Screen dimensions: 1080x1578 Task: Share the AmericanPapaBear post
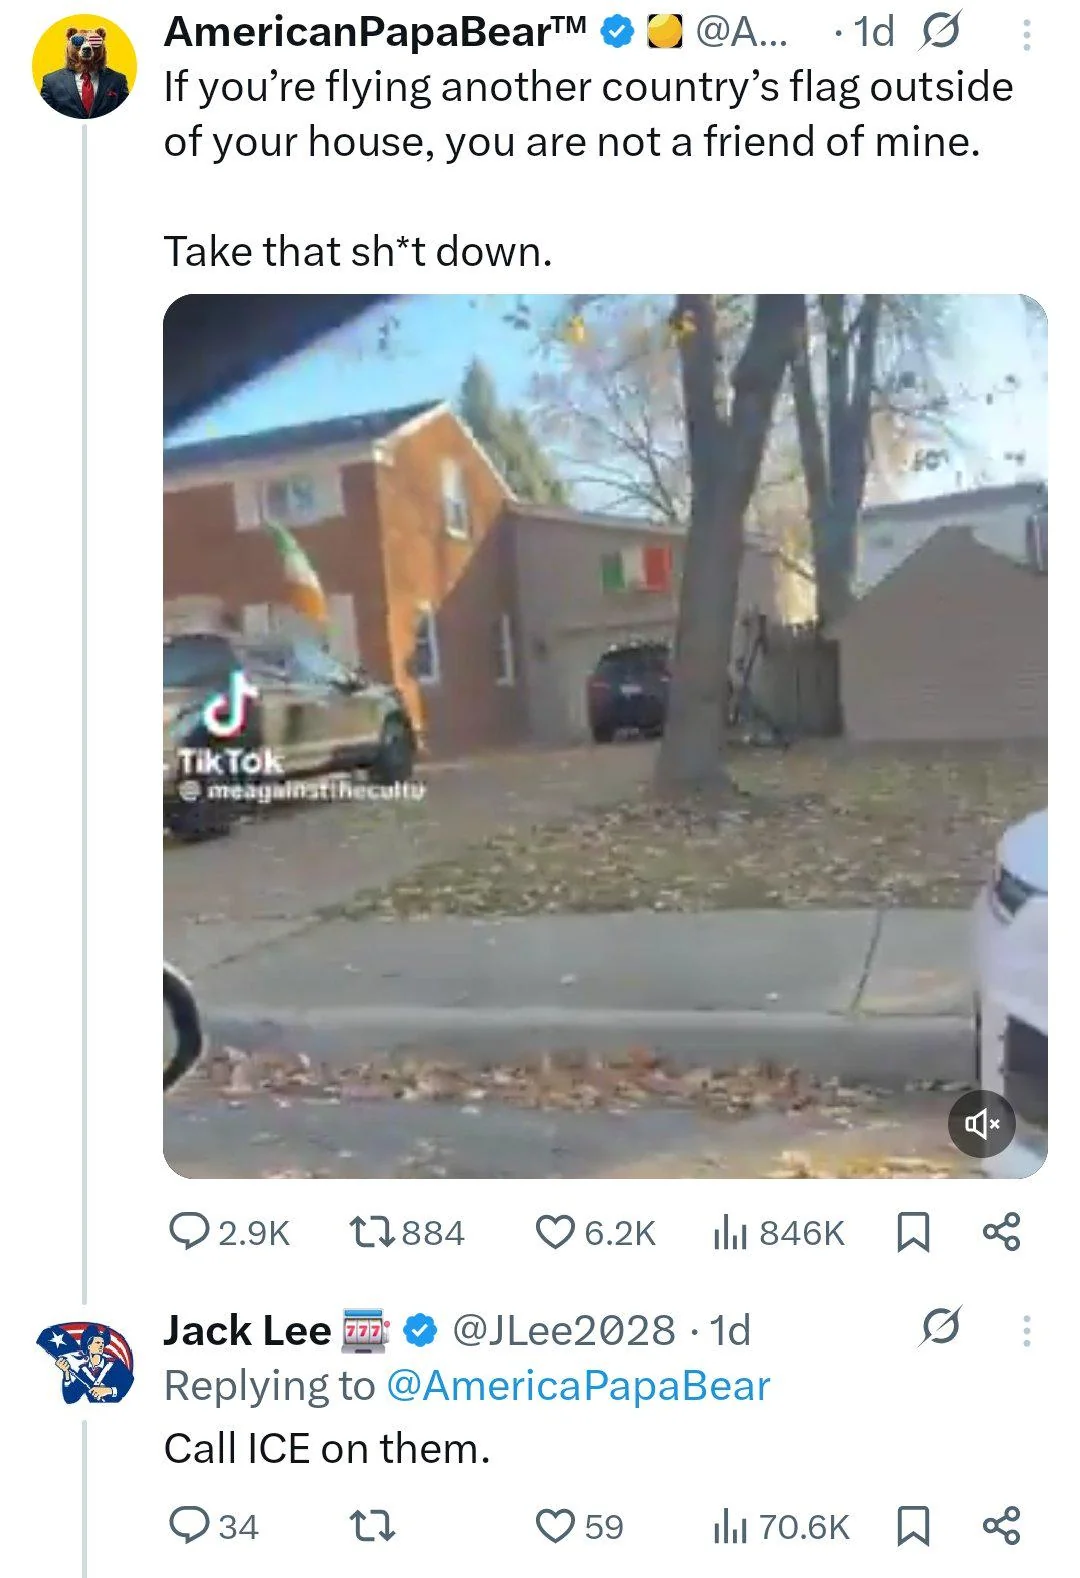pyautogui.click(x=1001, y=1232)
